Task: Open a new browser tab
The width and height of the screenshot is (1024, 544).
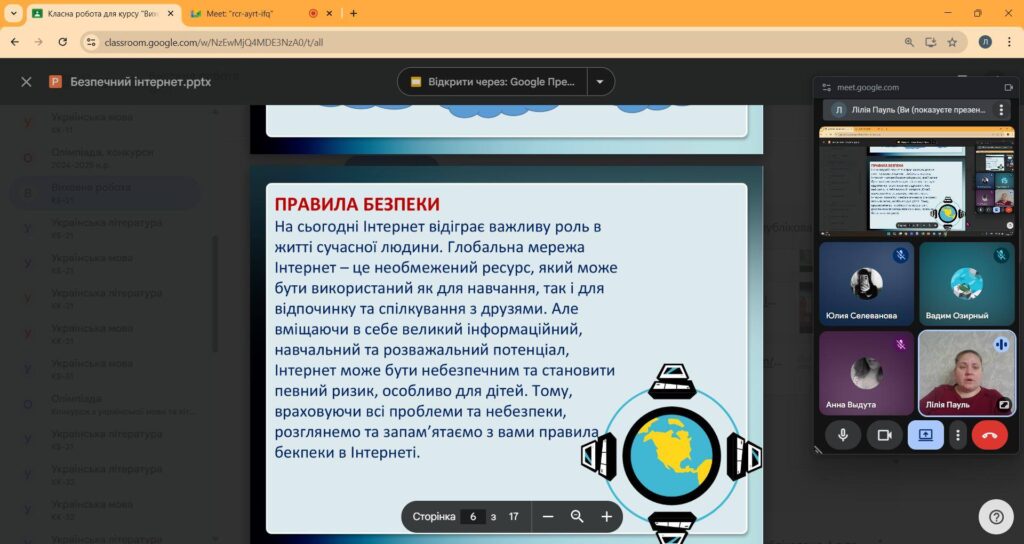Action: tap(353, 13)
